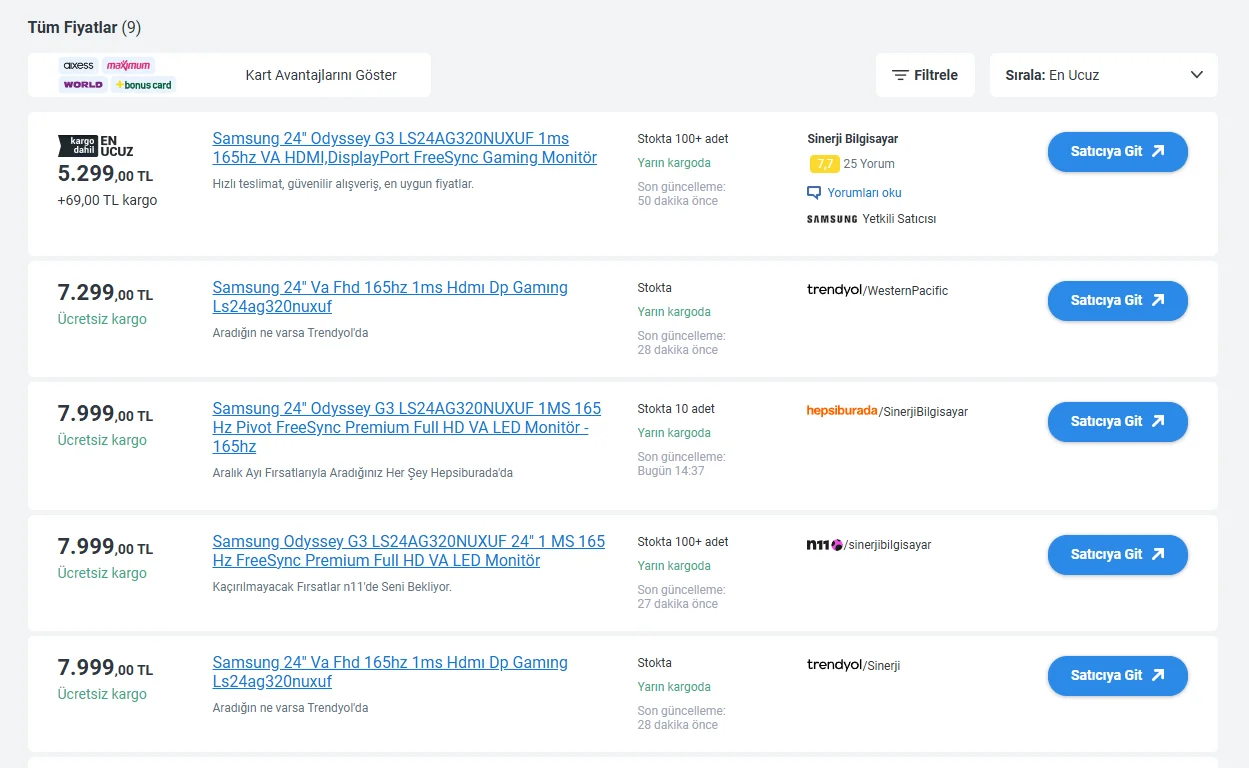
Task: Click the chevron arrow in the sort box
Action: (x=1197, y=75)
